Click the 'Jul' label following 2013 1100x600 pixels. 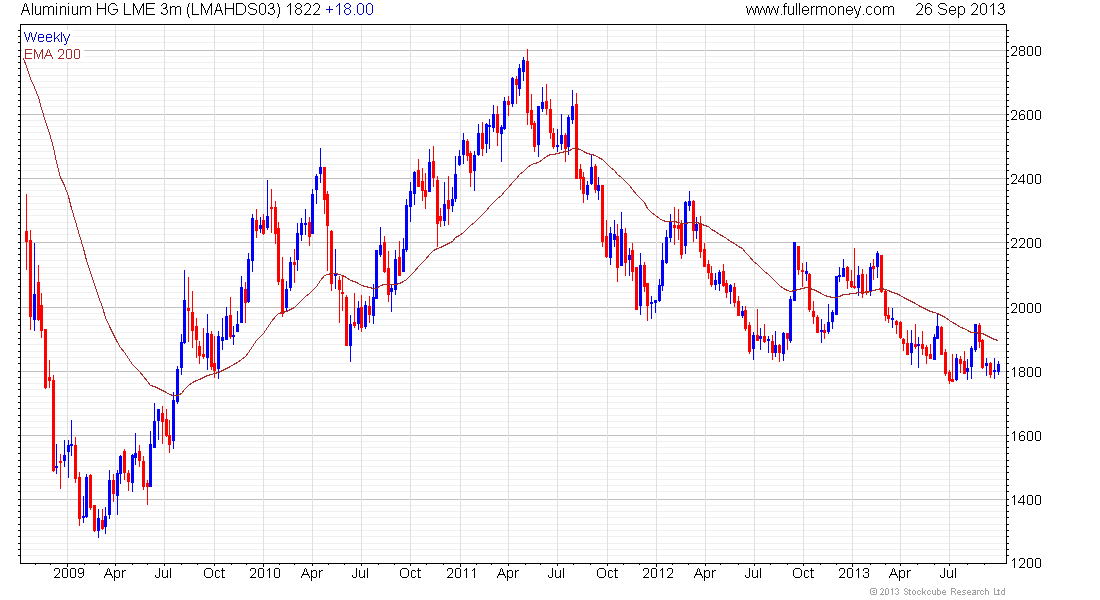point(948,573)
